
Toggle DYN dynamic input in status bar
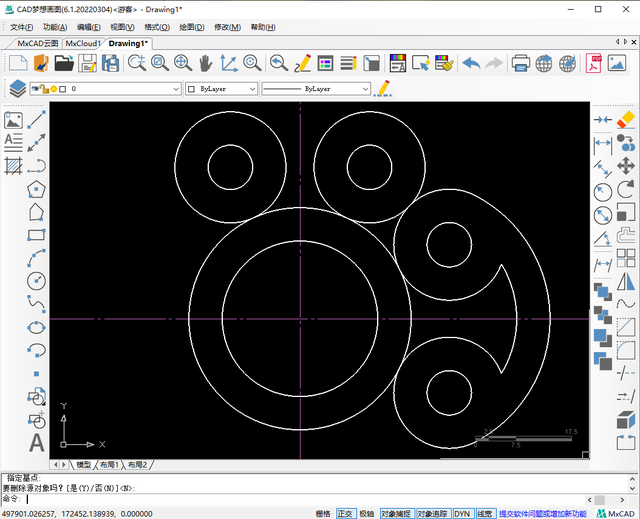coord(461,513)
